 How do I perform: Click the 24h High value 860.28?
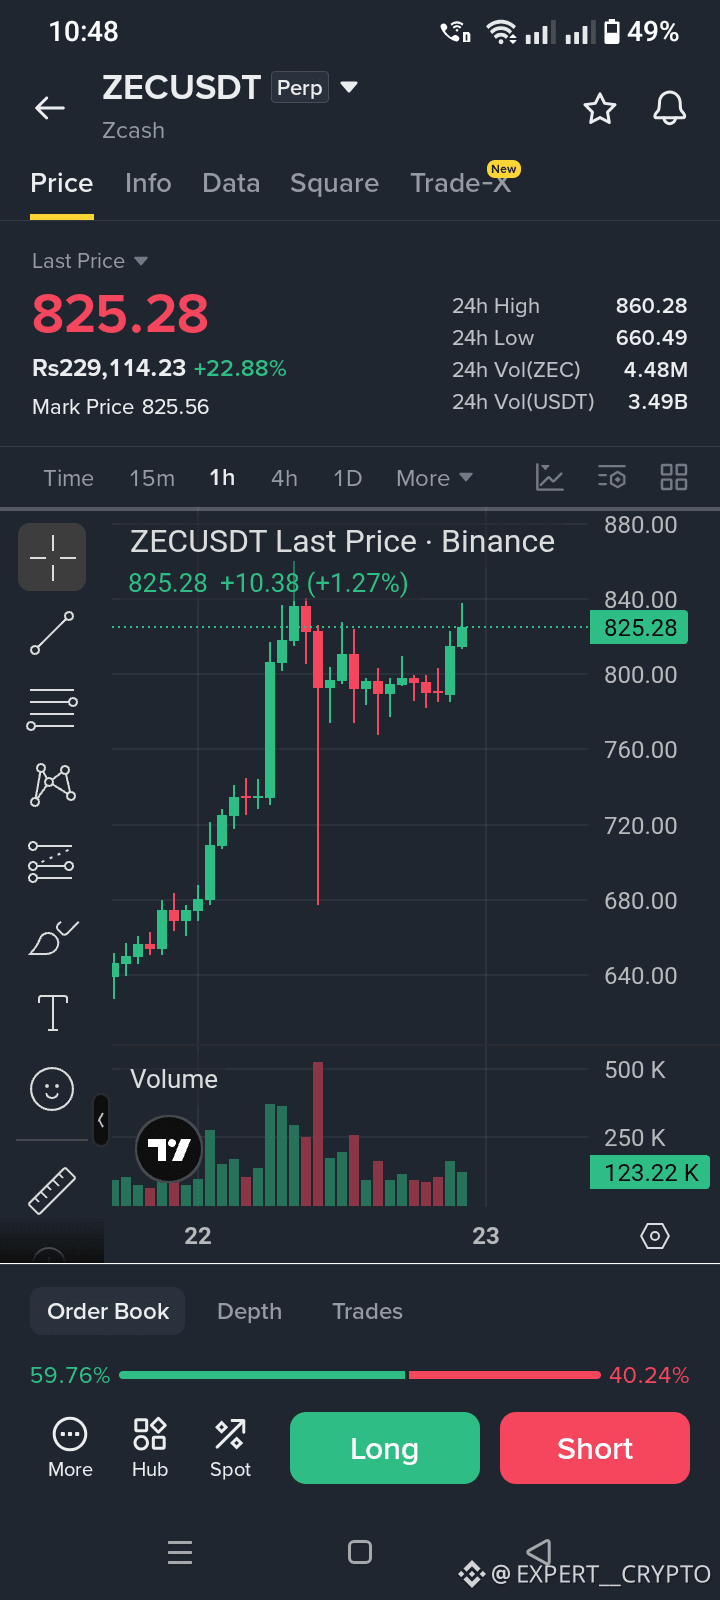pyautogui.click(x=651, y=306)
